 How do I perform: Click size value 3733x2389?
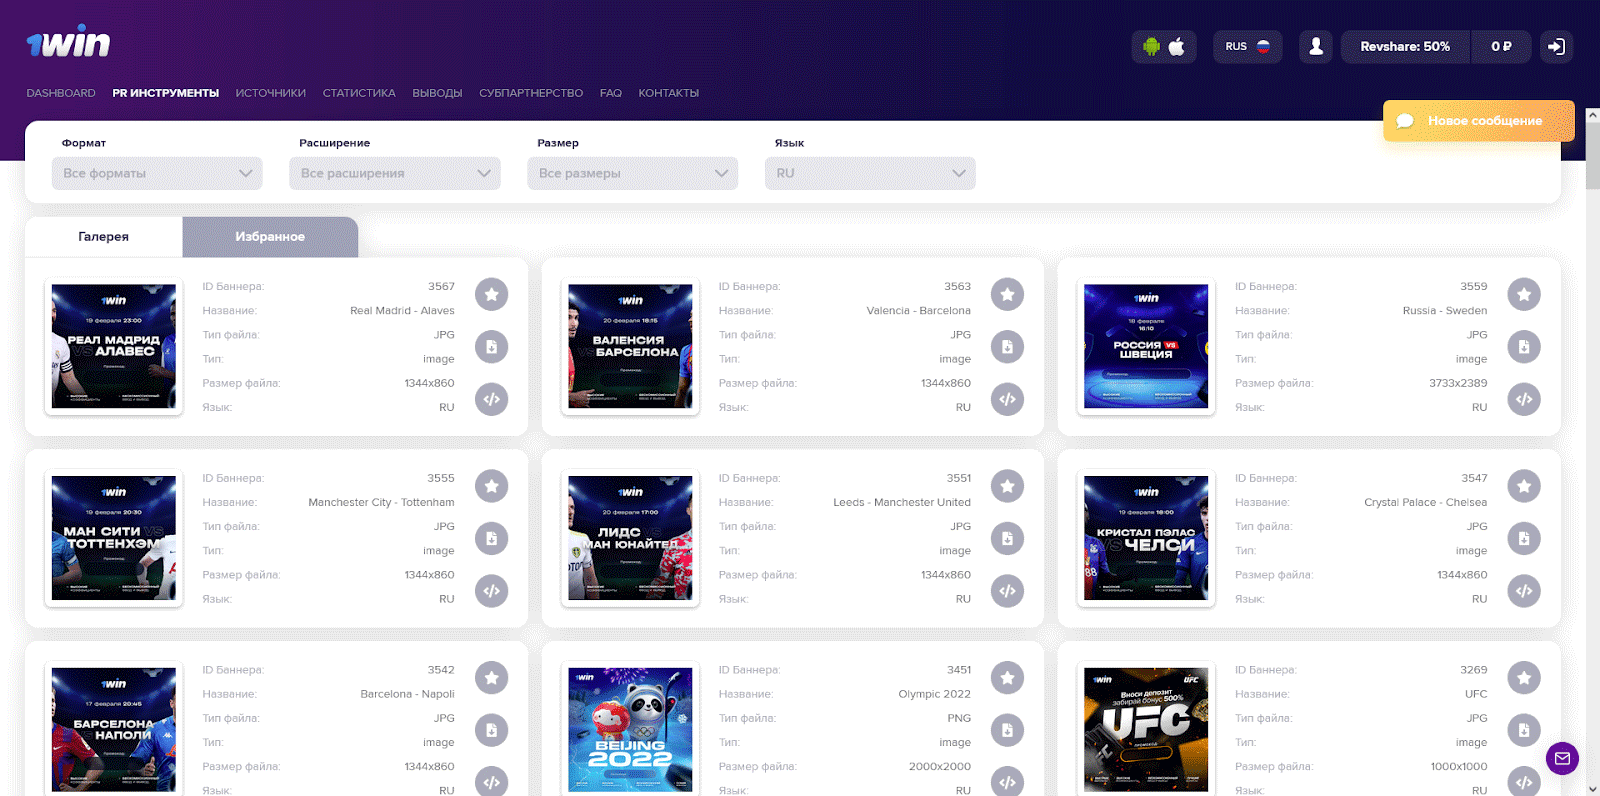tap(1458, 383)
